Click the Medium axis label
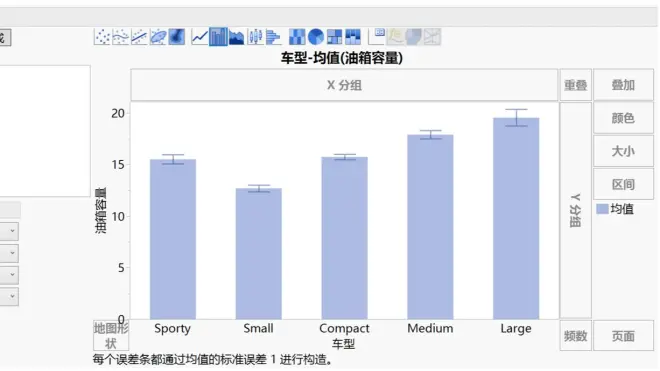The height and width of the screenshot is (371, 660). click(x=430, y=328)
